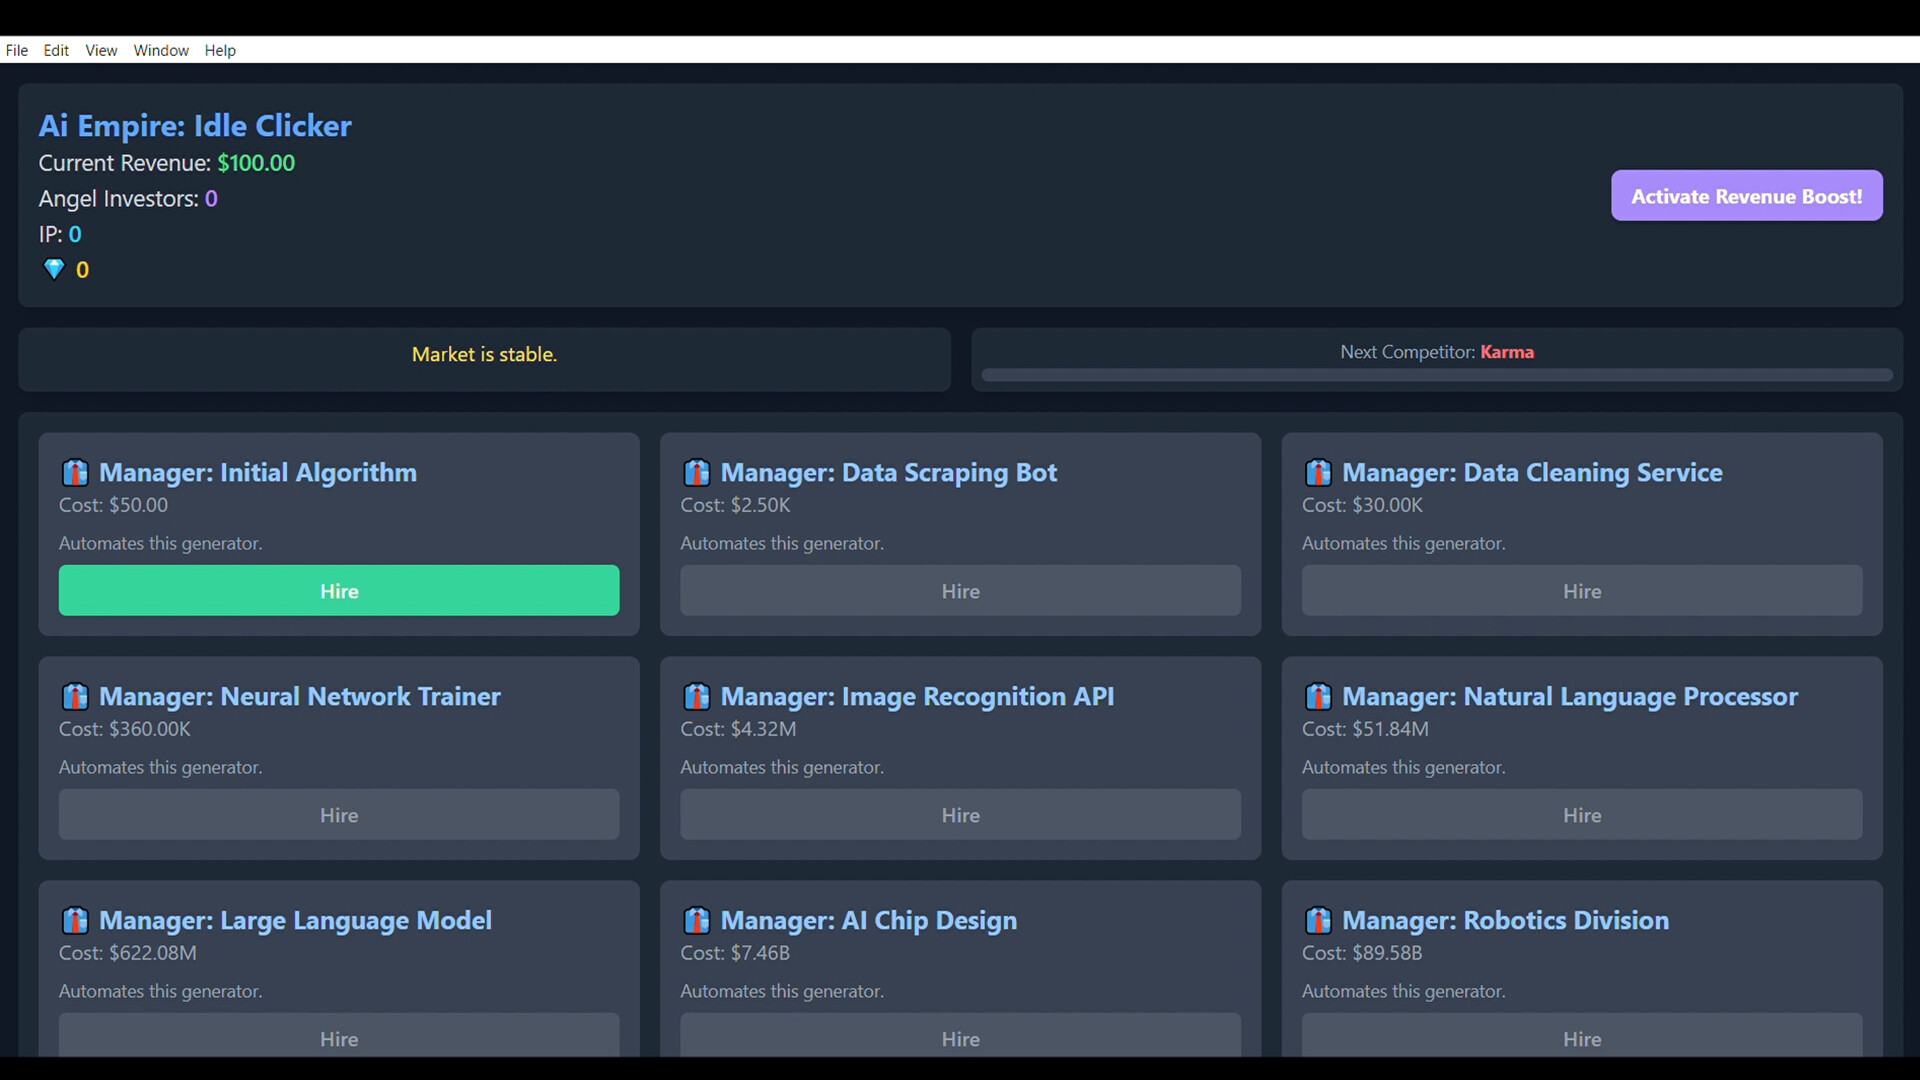The image size is (1920, 1080).
Task: Click the blue diamond gem icon in the header
Action: pos(53,269)
